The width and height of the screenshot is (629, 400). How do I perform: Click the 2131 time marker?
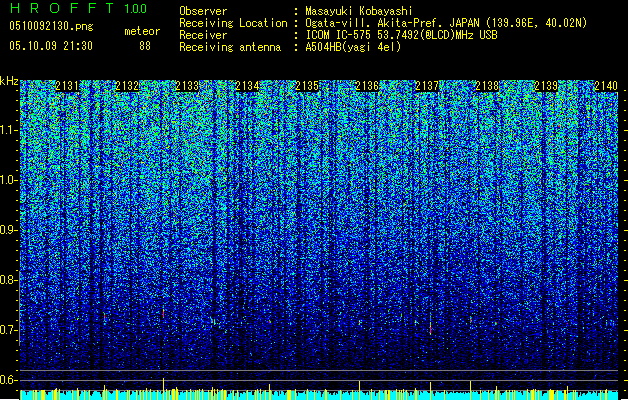[x=67, y=86]
